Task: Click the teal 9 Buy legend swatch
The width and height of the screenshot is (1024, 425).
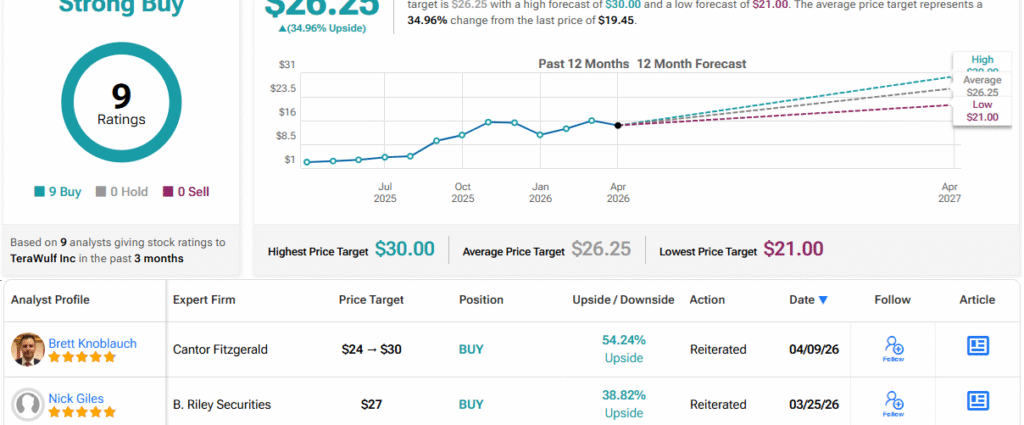Action: (39, 191)
